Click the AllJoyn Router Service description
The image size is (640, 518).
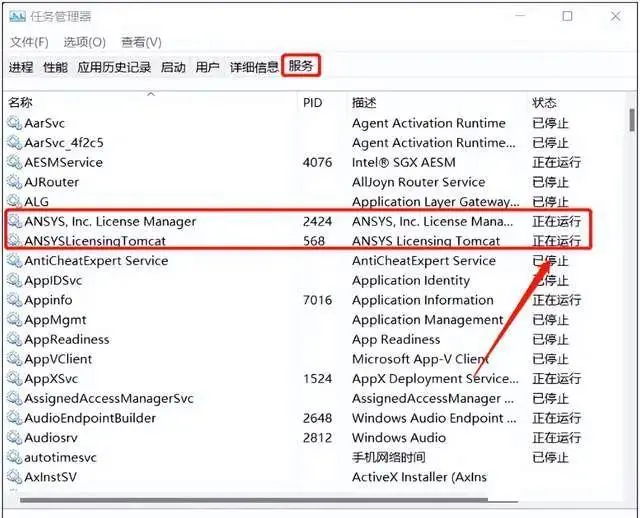tap(418, 182)
